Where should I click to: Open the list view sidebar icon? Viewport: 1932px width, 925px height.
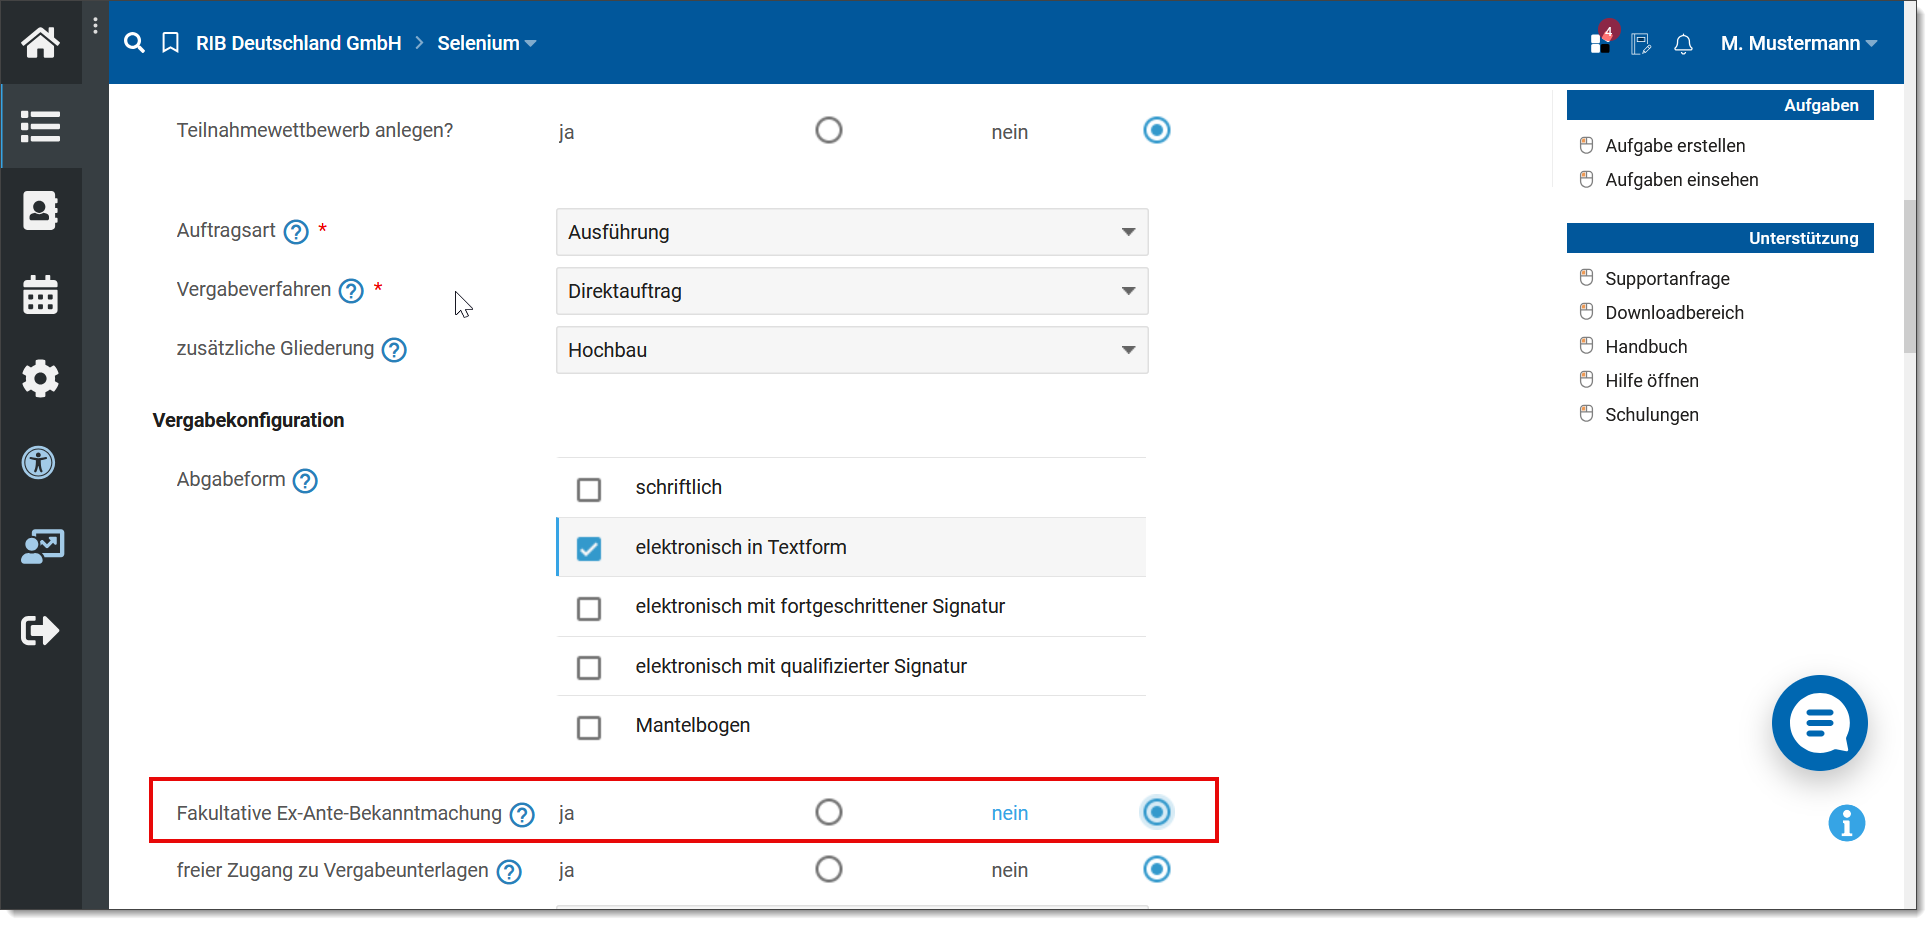click(40, 126)
